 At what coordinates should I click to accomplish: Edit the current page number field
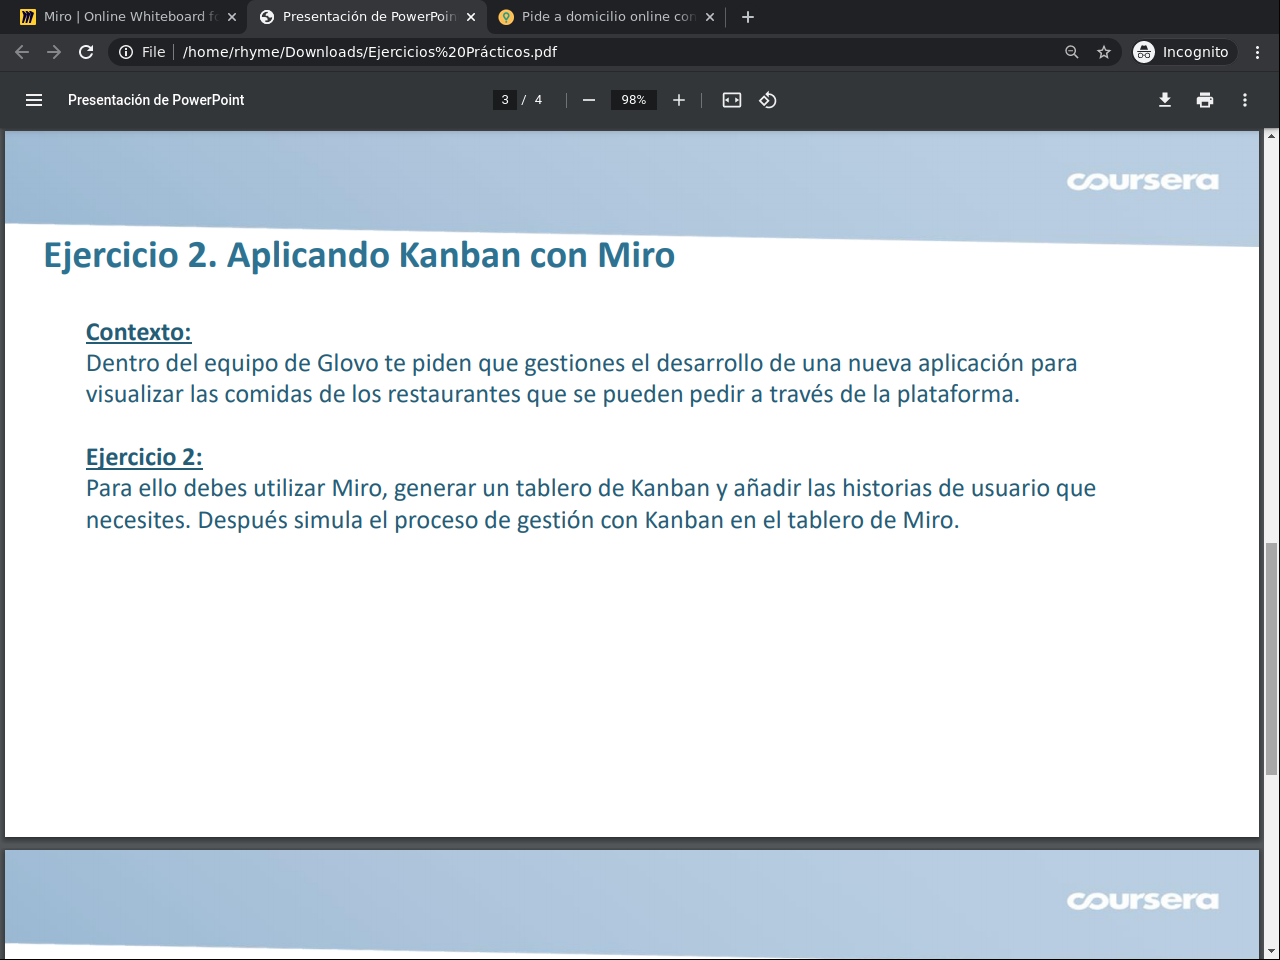click(x=505, y=100)
